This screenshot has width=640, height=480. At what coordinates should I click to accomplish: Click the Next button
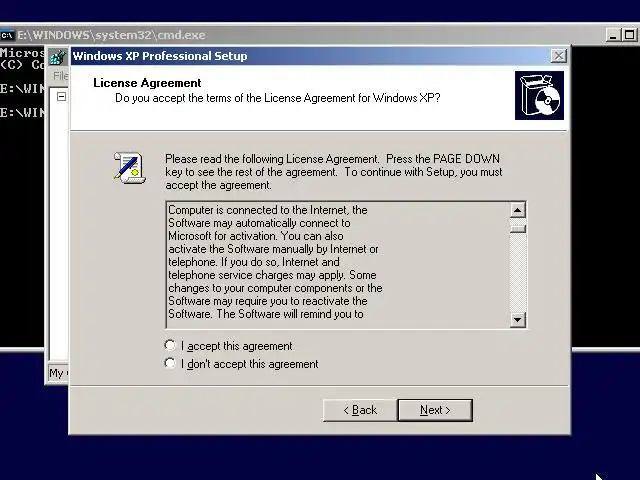click(x=435, y=410)
